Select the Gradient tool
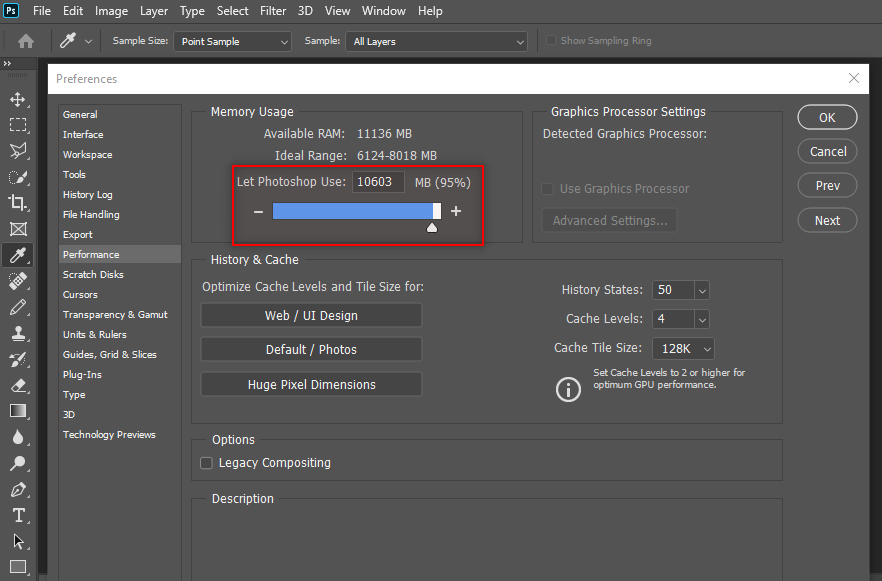 [x=17, y=411]
